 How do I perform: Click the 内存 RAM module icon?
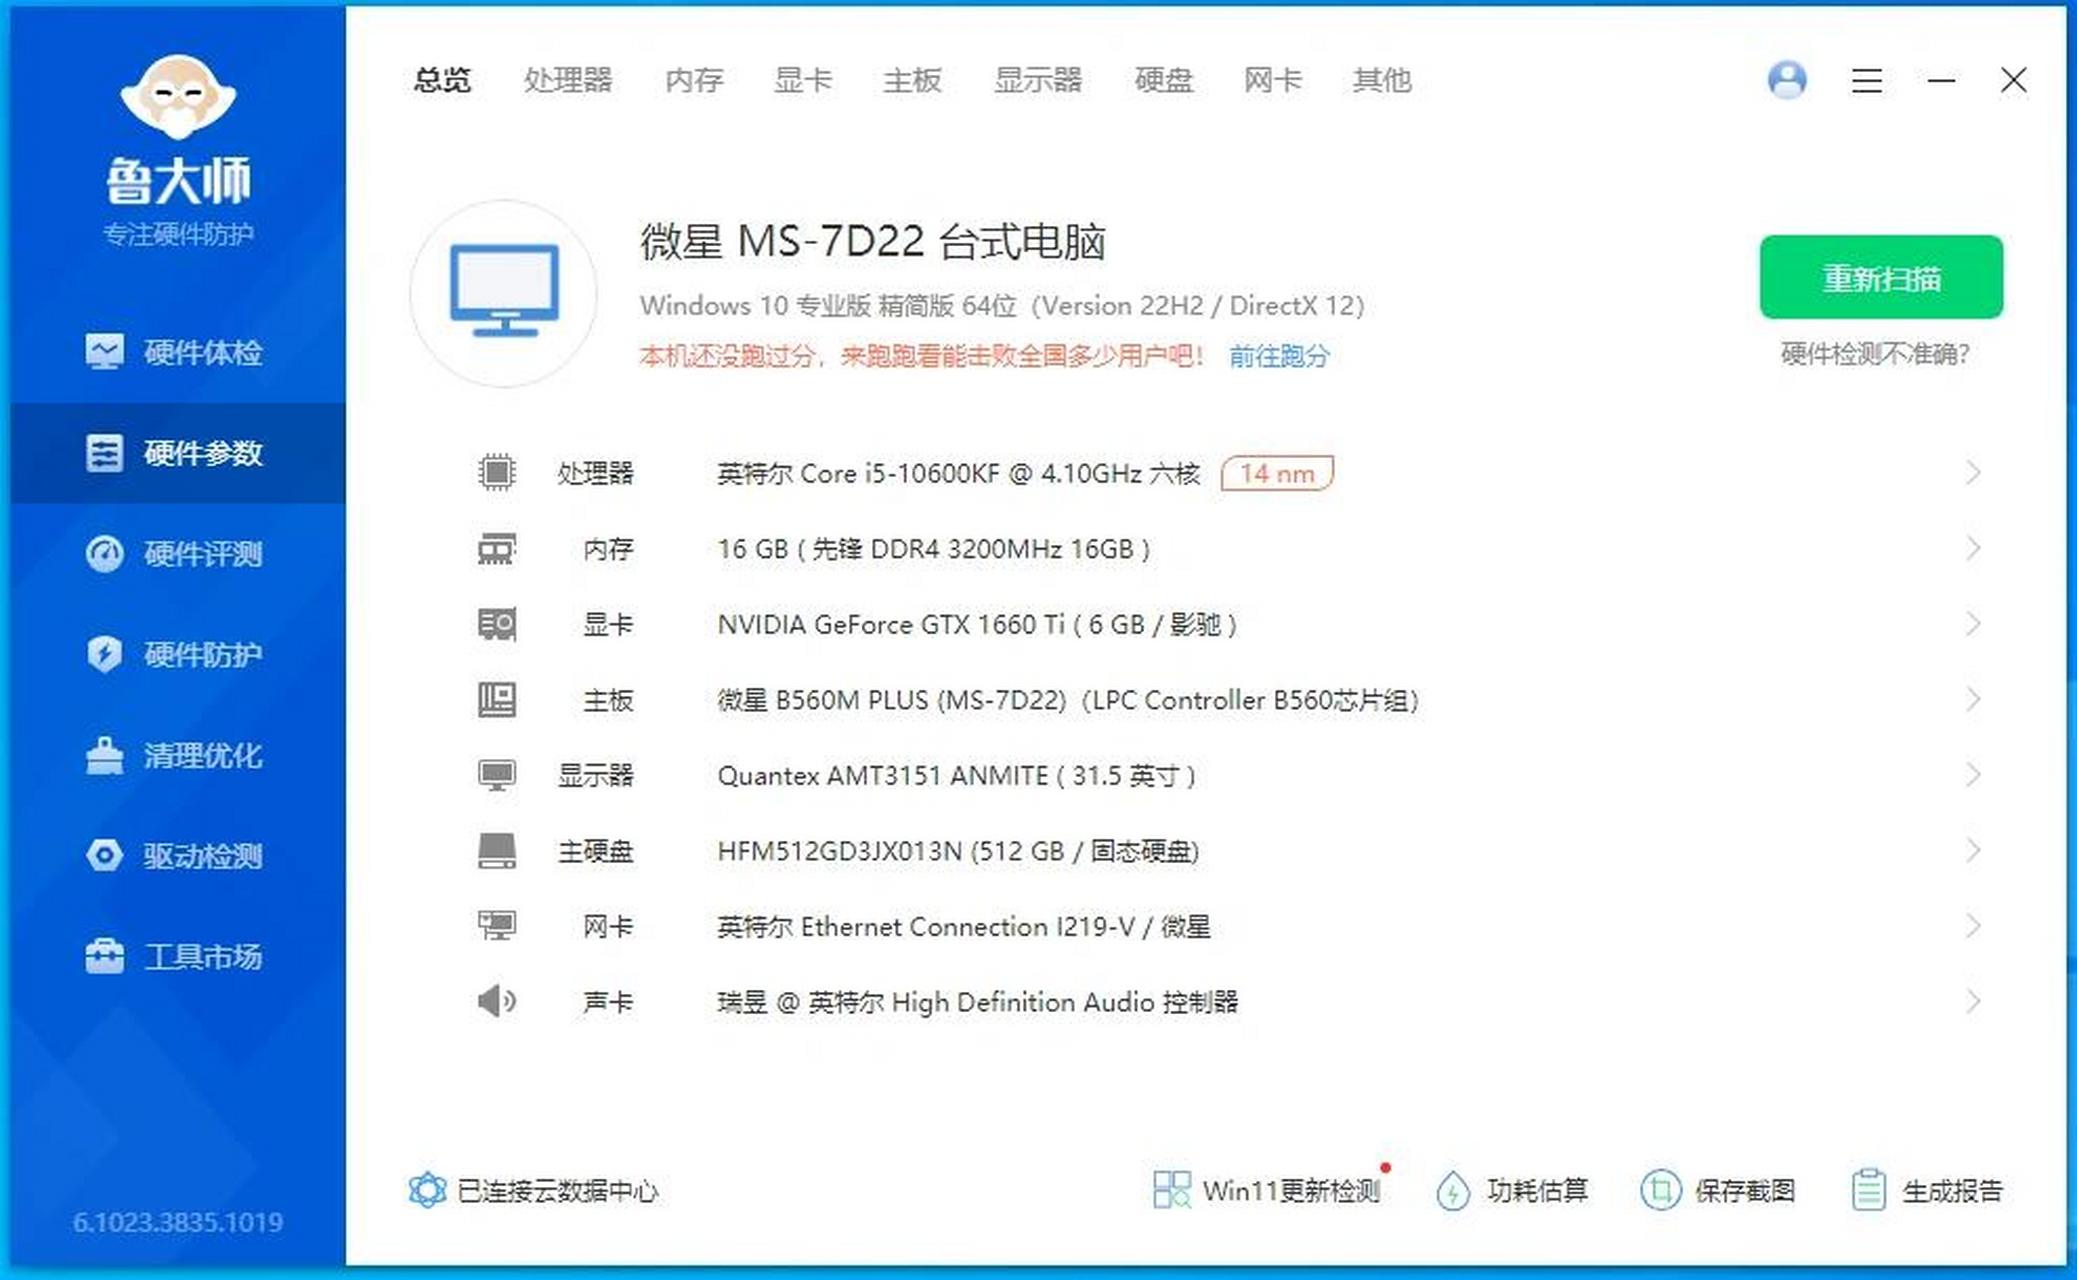coord(496,548)
